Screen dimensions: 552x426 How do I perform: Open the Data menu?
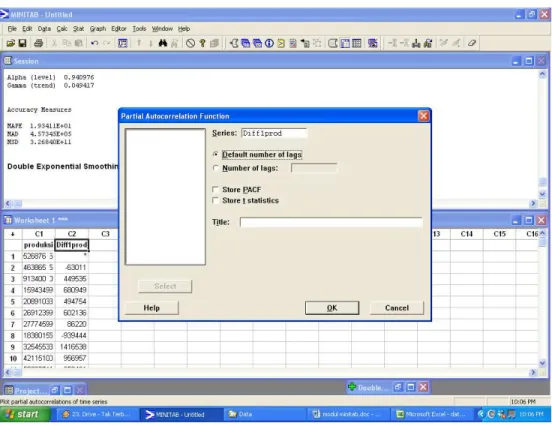click(44, 29)
